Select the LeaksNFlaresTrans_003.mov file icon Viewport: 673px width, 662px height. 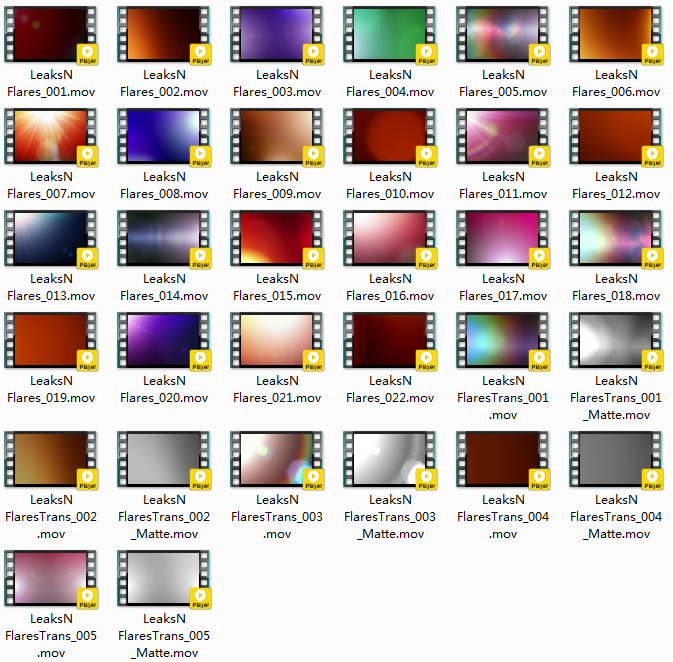(x=276, y=459)
